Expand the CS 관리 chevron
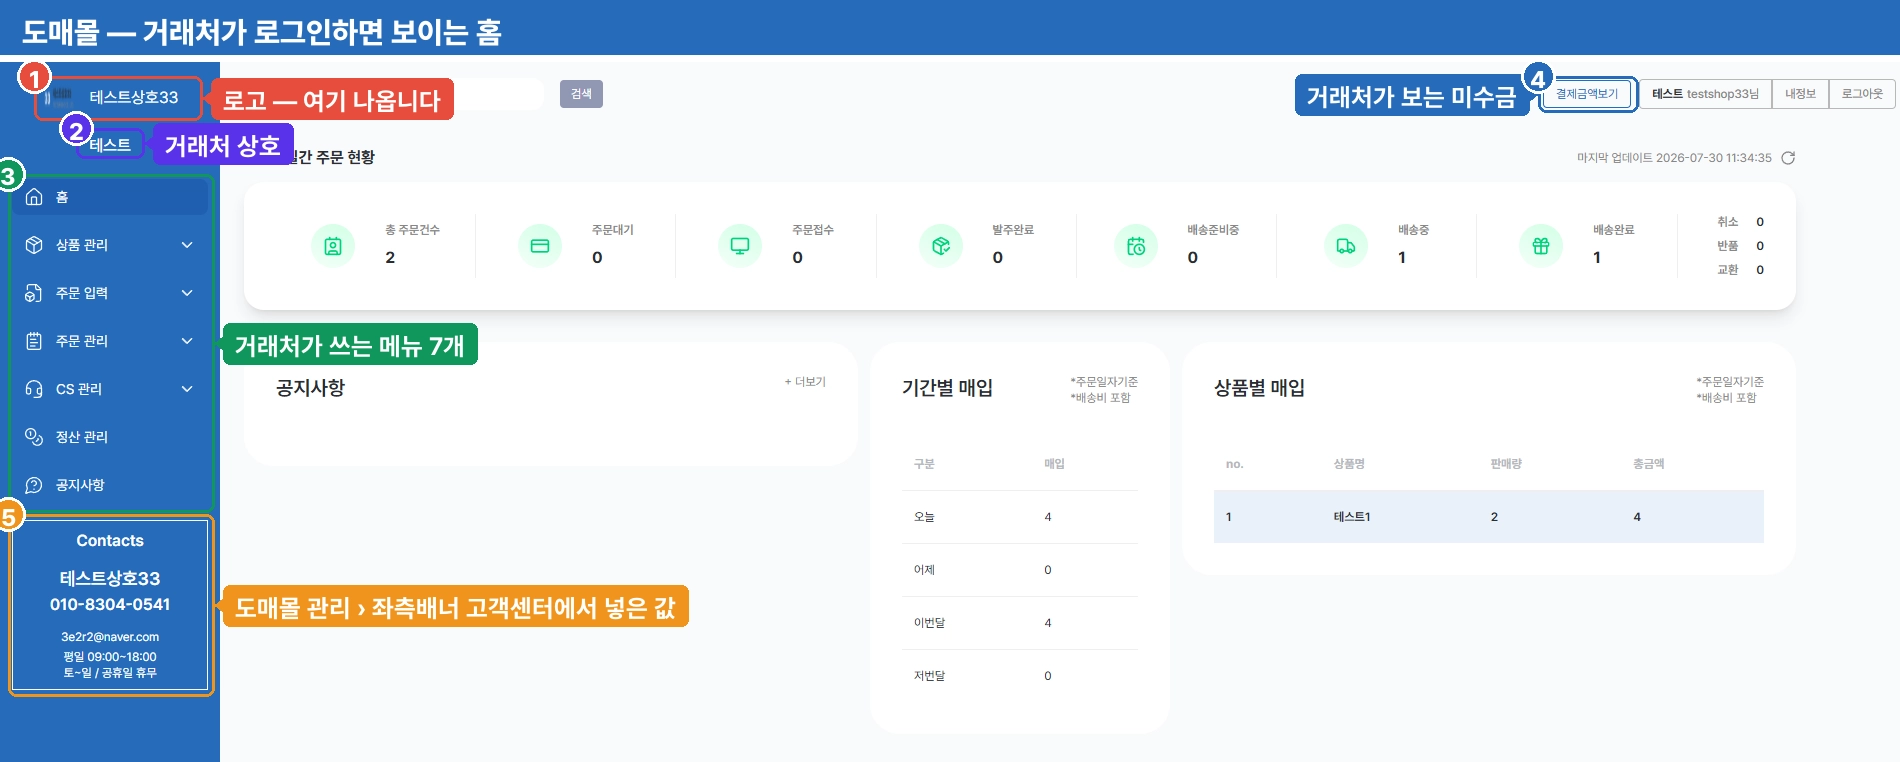 [x=187, y=389]
